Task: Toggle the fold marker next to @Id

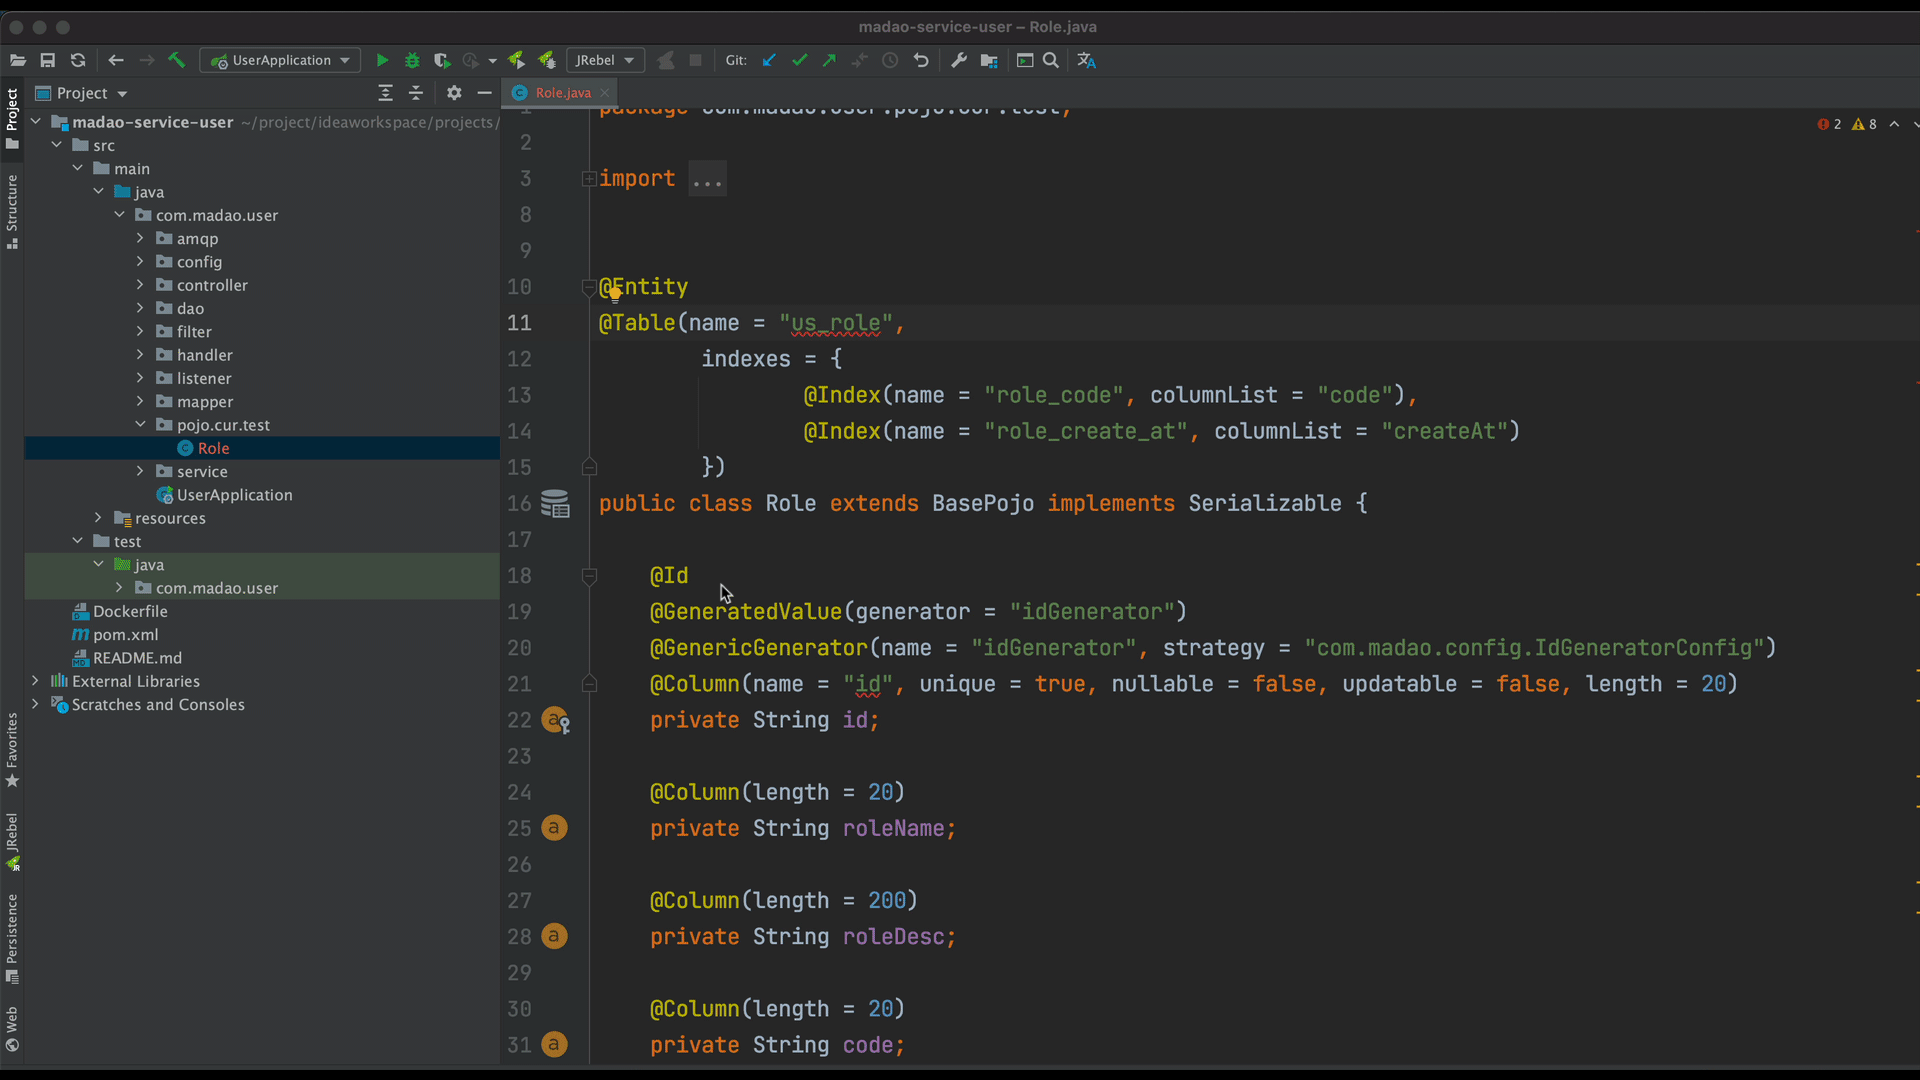Action: click(589, 576)
